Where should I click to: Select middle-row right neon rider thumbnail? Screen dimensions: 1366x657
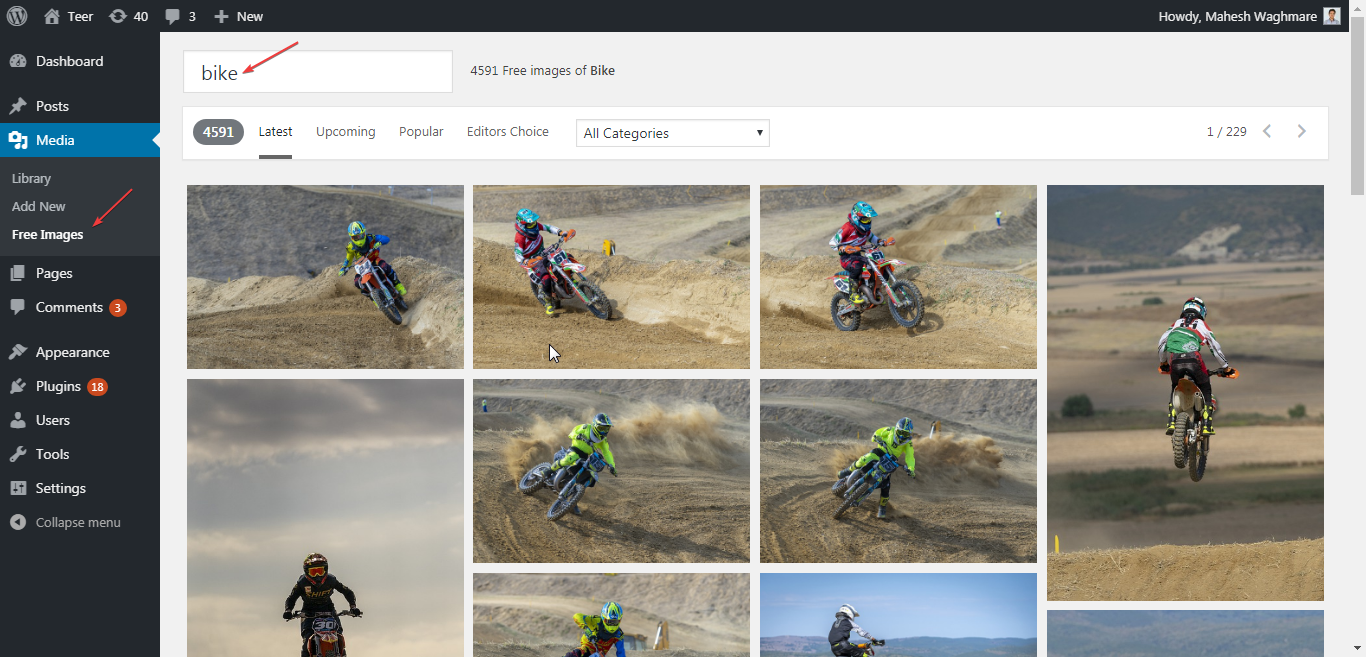point(898,471)
